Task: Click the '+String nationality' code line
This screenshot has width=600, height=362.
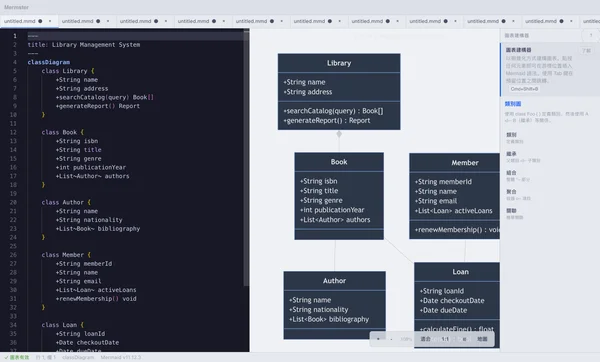Action: [x=89, y=220]
